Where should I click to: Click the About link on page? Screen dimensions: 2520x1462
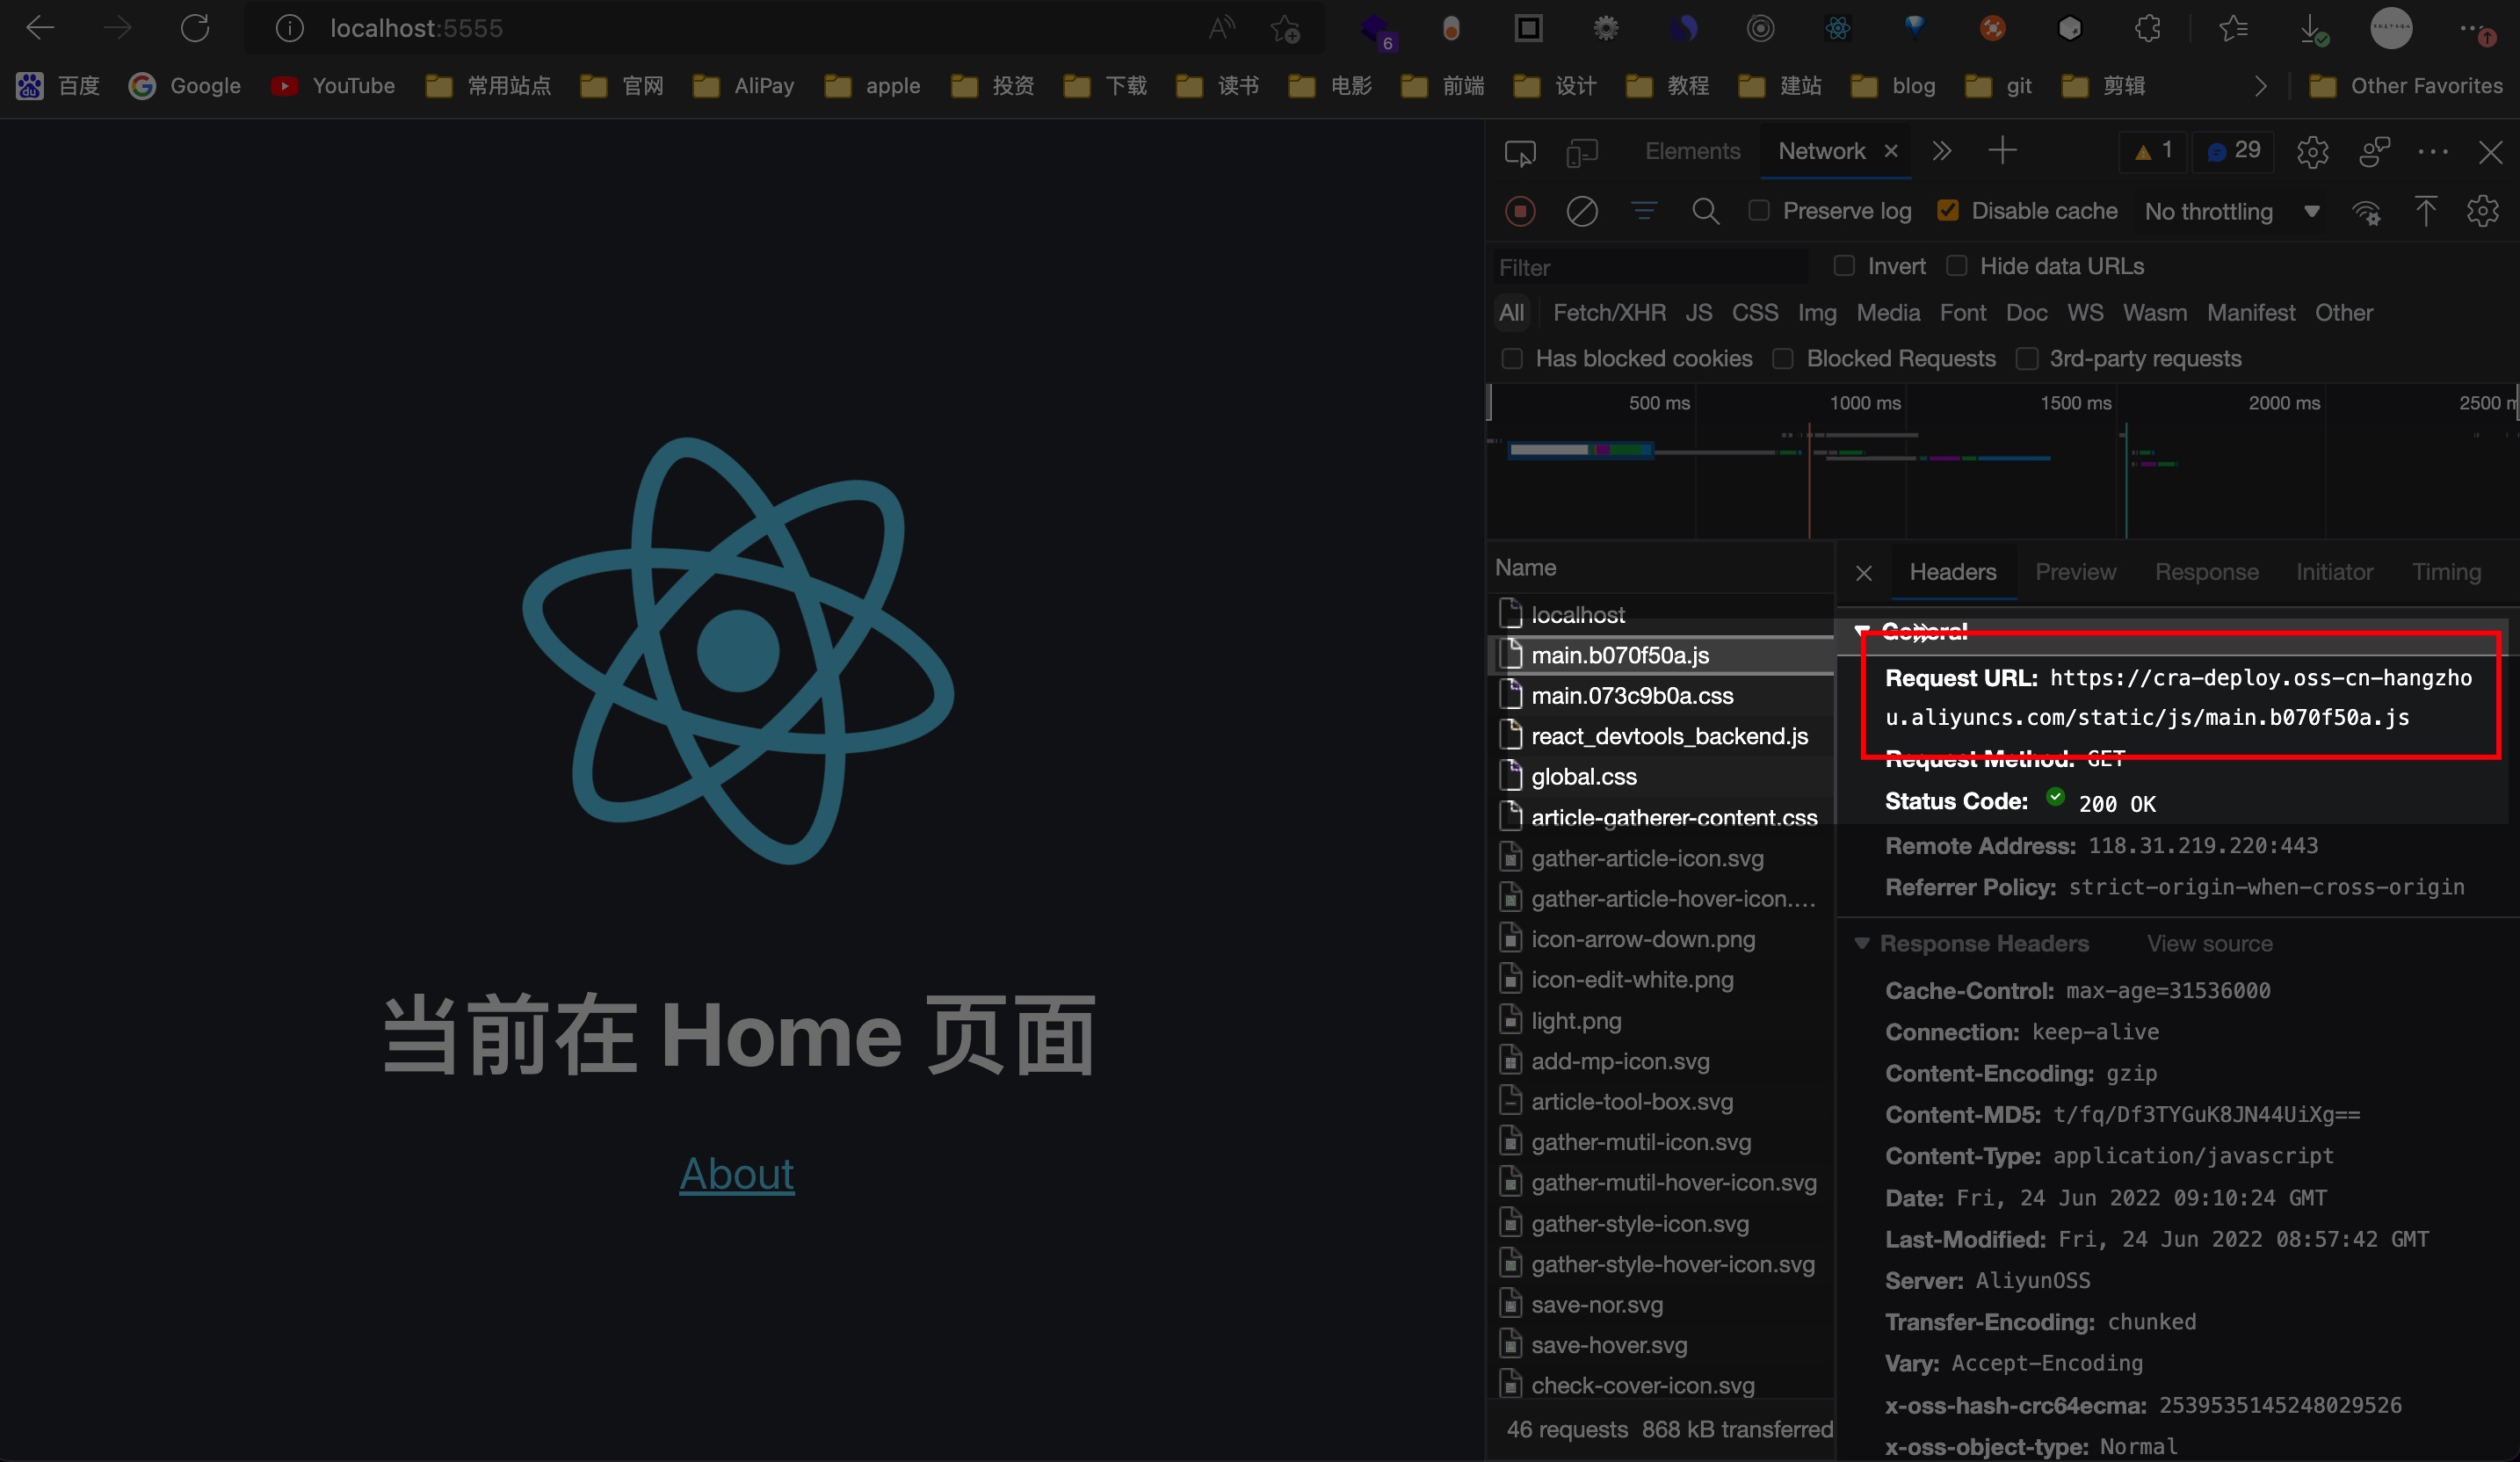(x=737, y=1174)
